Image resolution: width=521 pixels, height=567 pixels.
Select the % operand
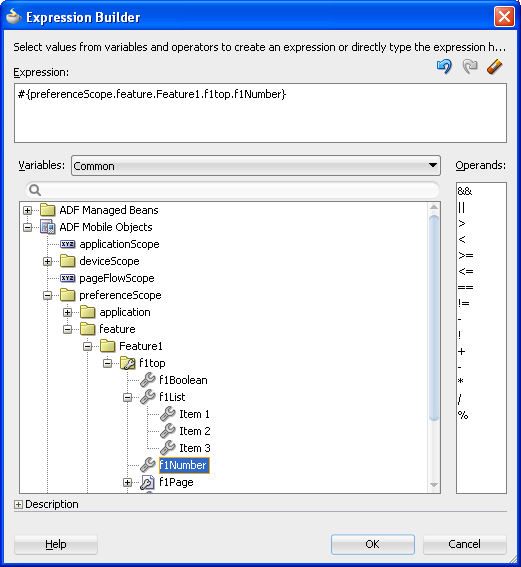tap(463, 415)
